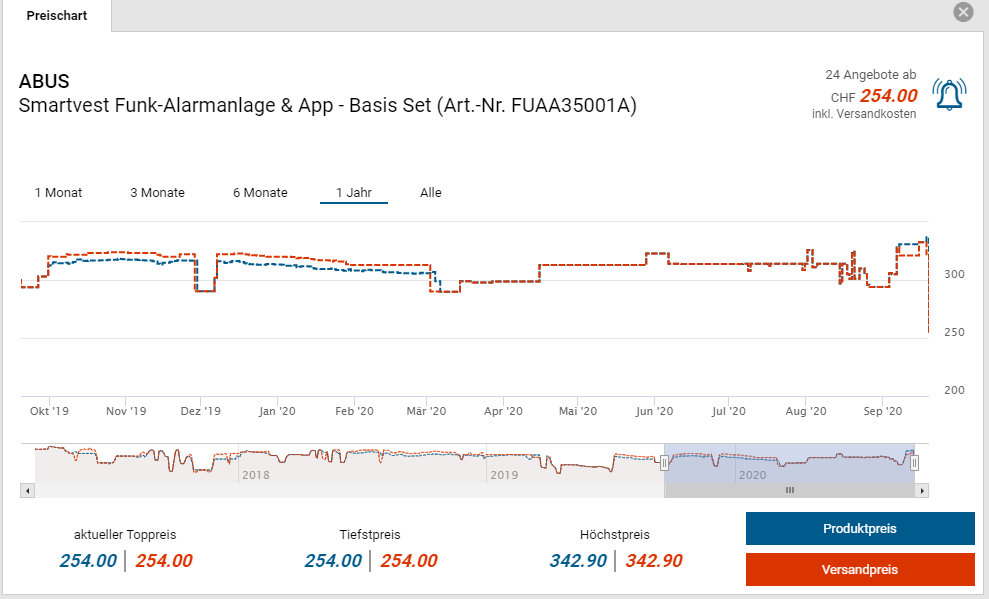Toggle the Produktpreis line
The width and height of the screenshot is (989, 599).
[859, 528]
